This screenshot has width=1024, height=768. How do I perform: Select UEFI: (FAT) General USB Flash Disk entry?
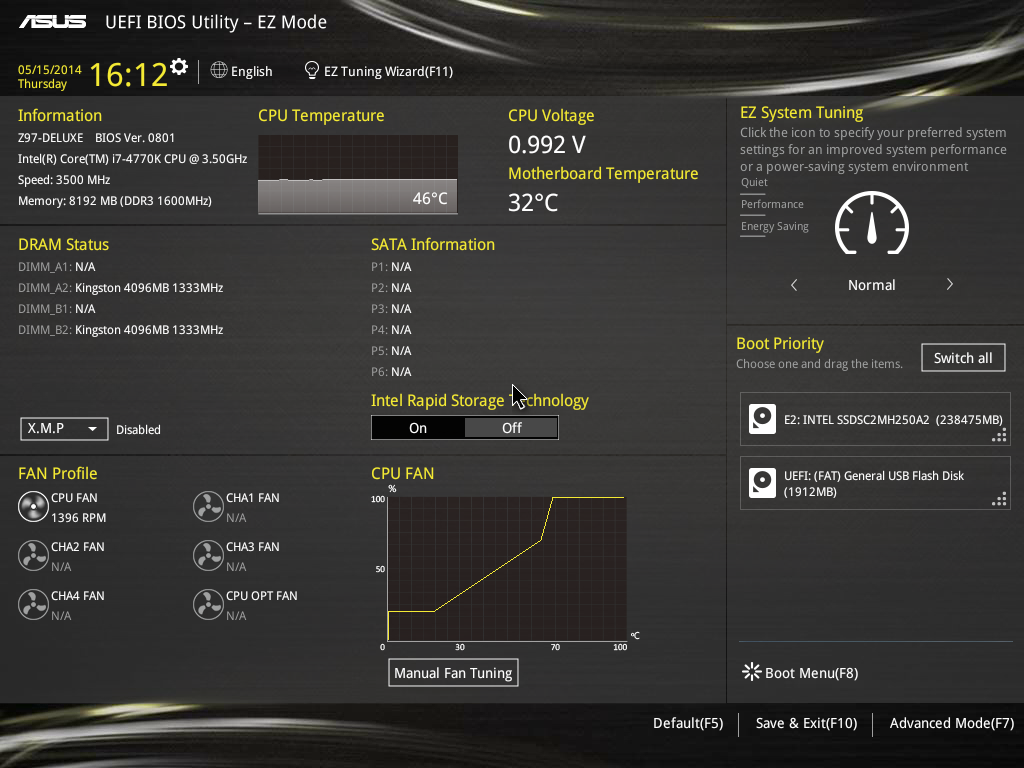[875, 483]
